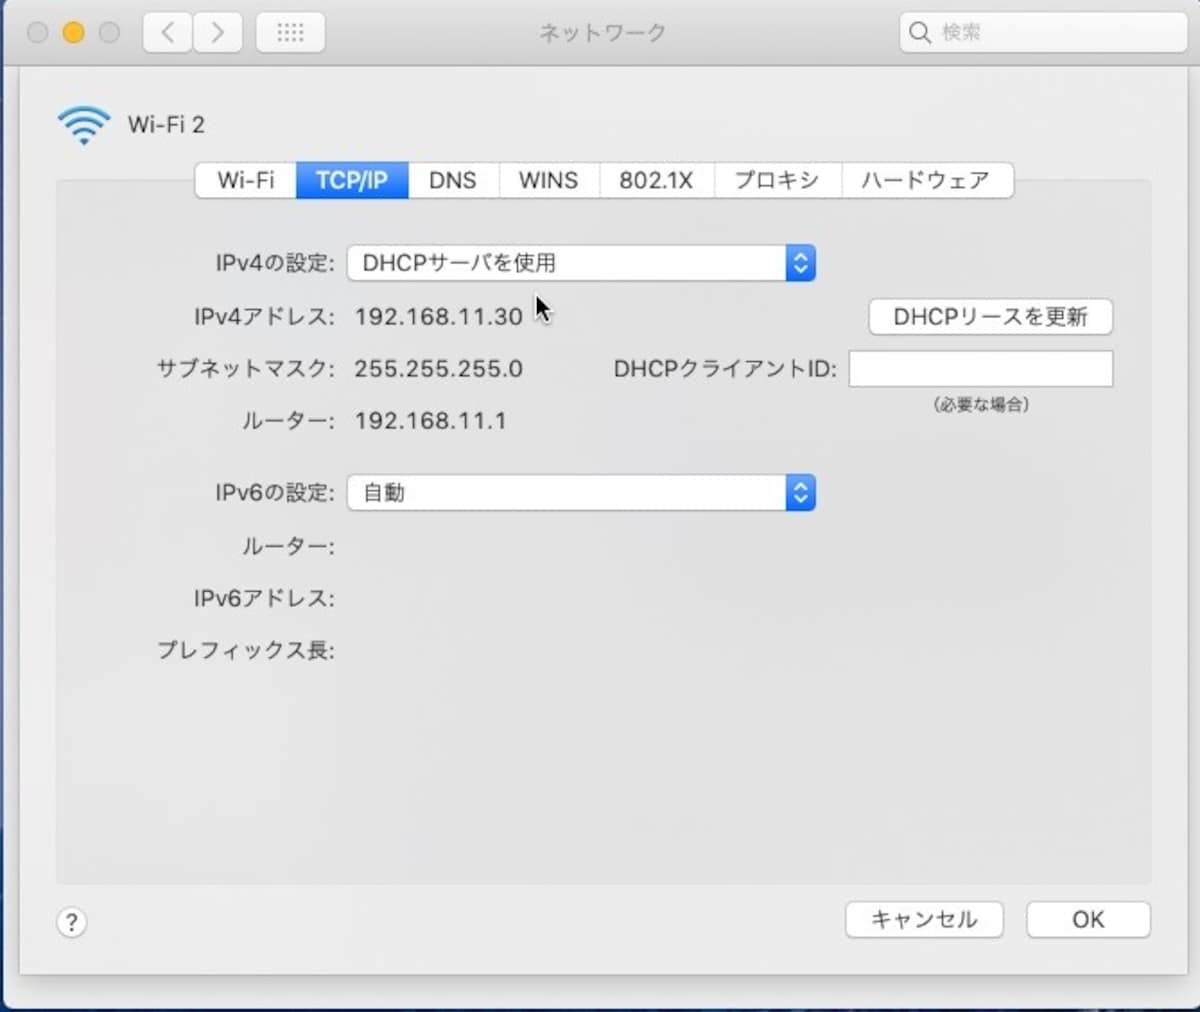The image size is (1200, 1012).
Task: Click the IPv6アドレス label
Action: tap(264, 599)
